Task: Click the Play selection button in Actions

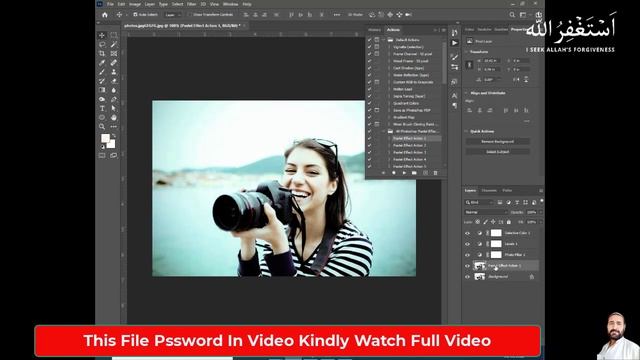Action: (x=404, y=173)
